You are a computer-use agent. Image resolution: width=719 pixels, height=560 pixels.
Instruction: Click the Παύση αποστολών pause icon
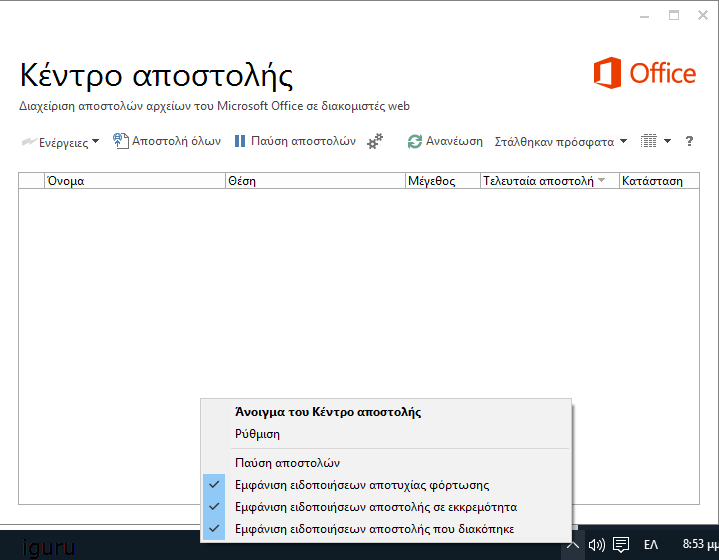(x=240, y=141)
